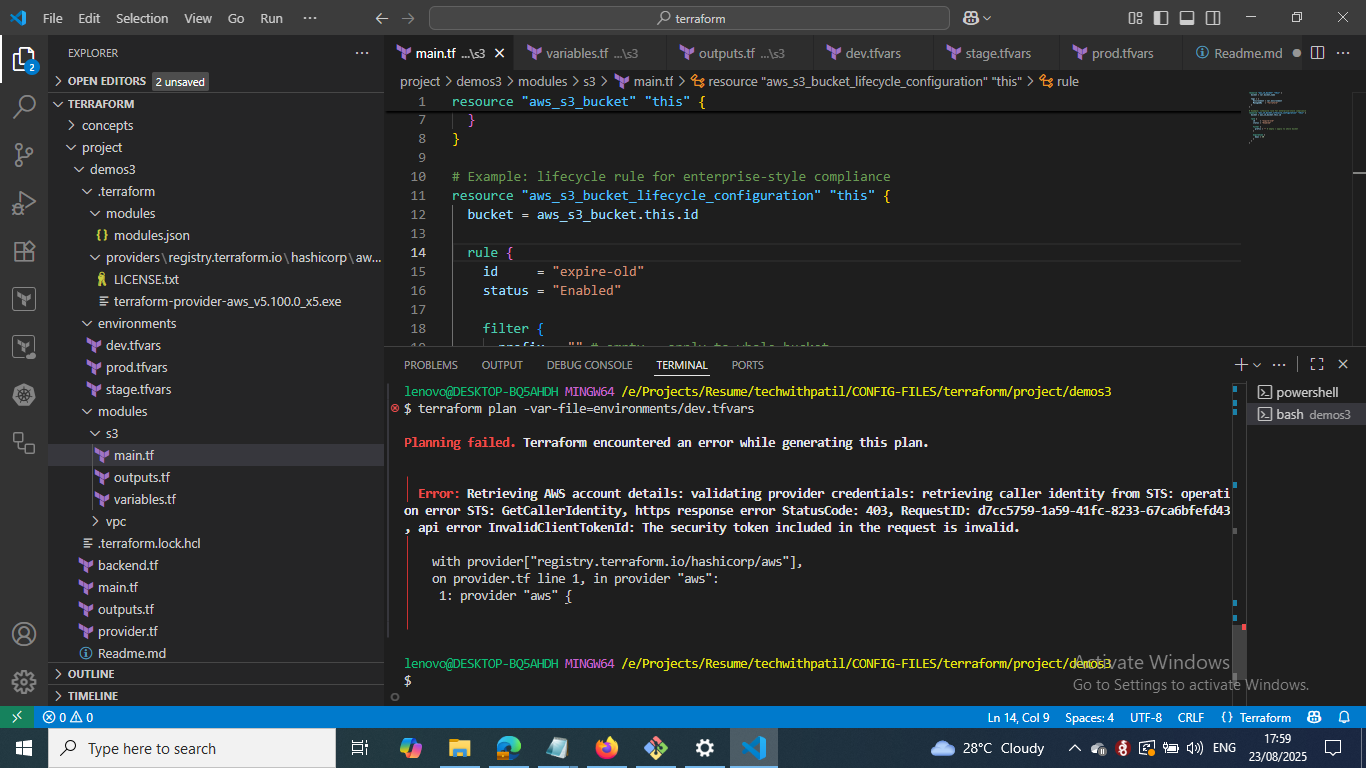Open the Terraform extension view in activity bar
Screen dimensions: 1366x768
[24, 299]
